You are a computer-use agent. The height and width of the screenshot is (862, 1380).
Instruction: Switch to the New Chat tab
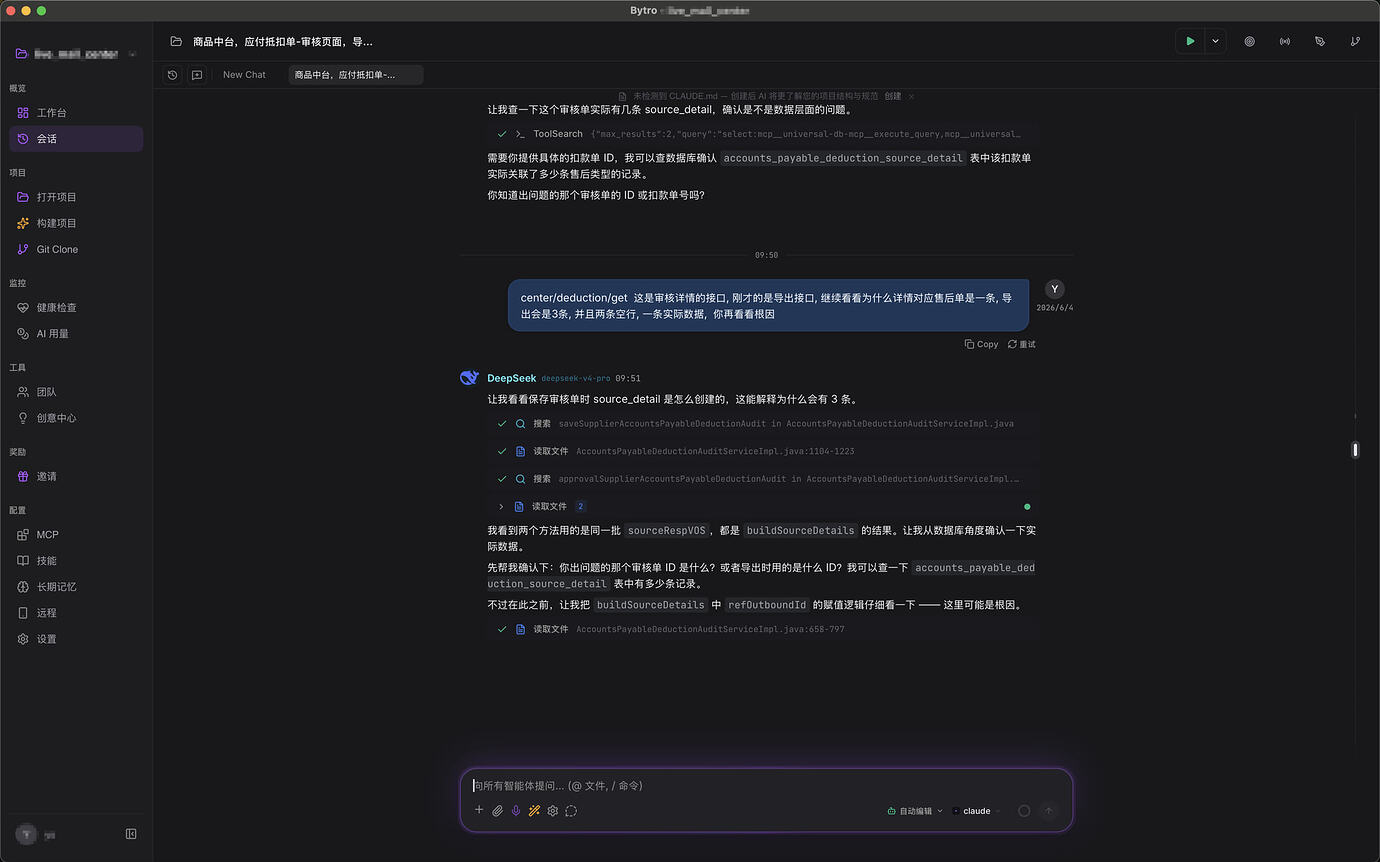[x=244, y=75]
